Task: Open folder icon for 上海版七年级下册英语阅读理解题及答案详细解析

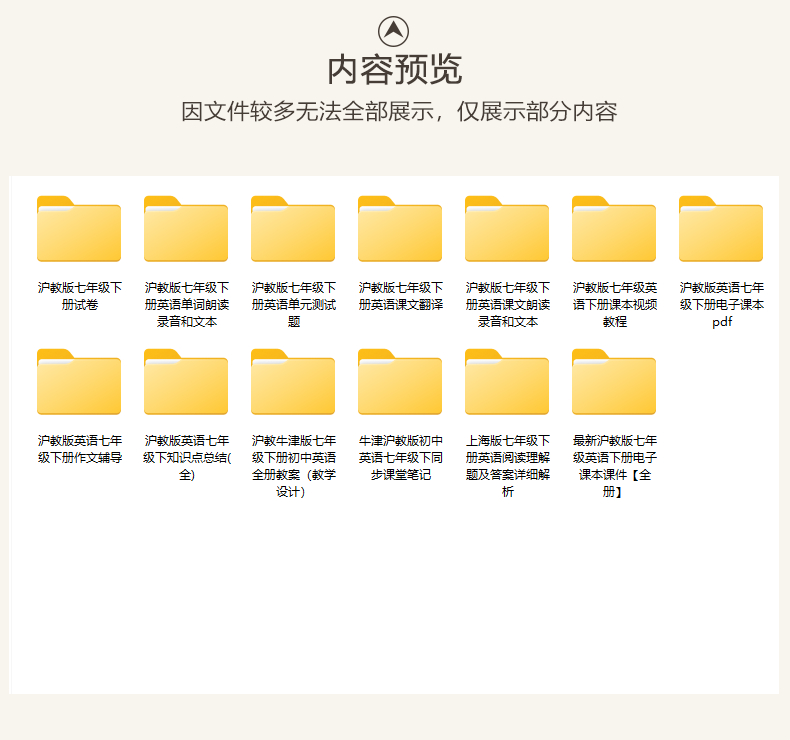Action: [x=507, y=382]
